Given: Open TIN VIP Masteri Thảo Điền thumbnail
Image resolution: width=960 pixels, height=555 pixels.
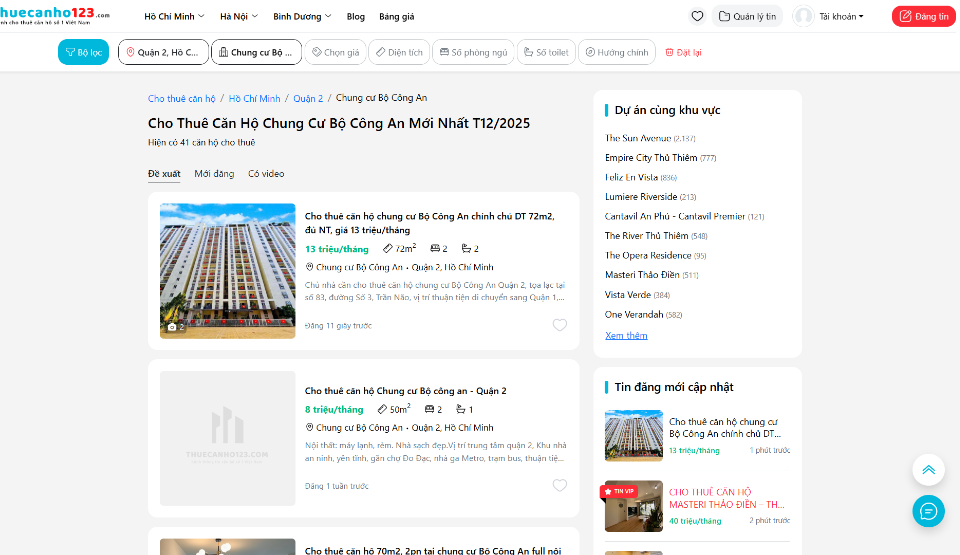Looking at the screenshot, I should tap(634, 506).
